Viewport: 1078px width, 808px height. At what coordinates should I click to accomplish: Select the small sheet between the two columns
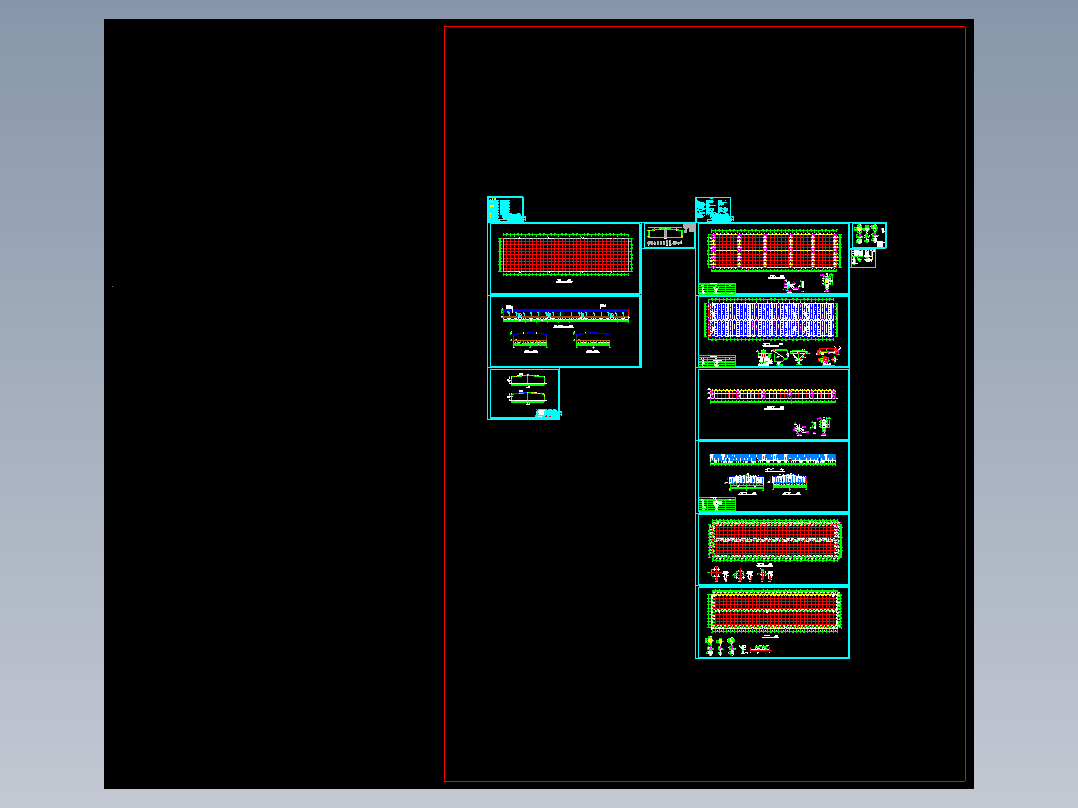[669, 236]
